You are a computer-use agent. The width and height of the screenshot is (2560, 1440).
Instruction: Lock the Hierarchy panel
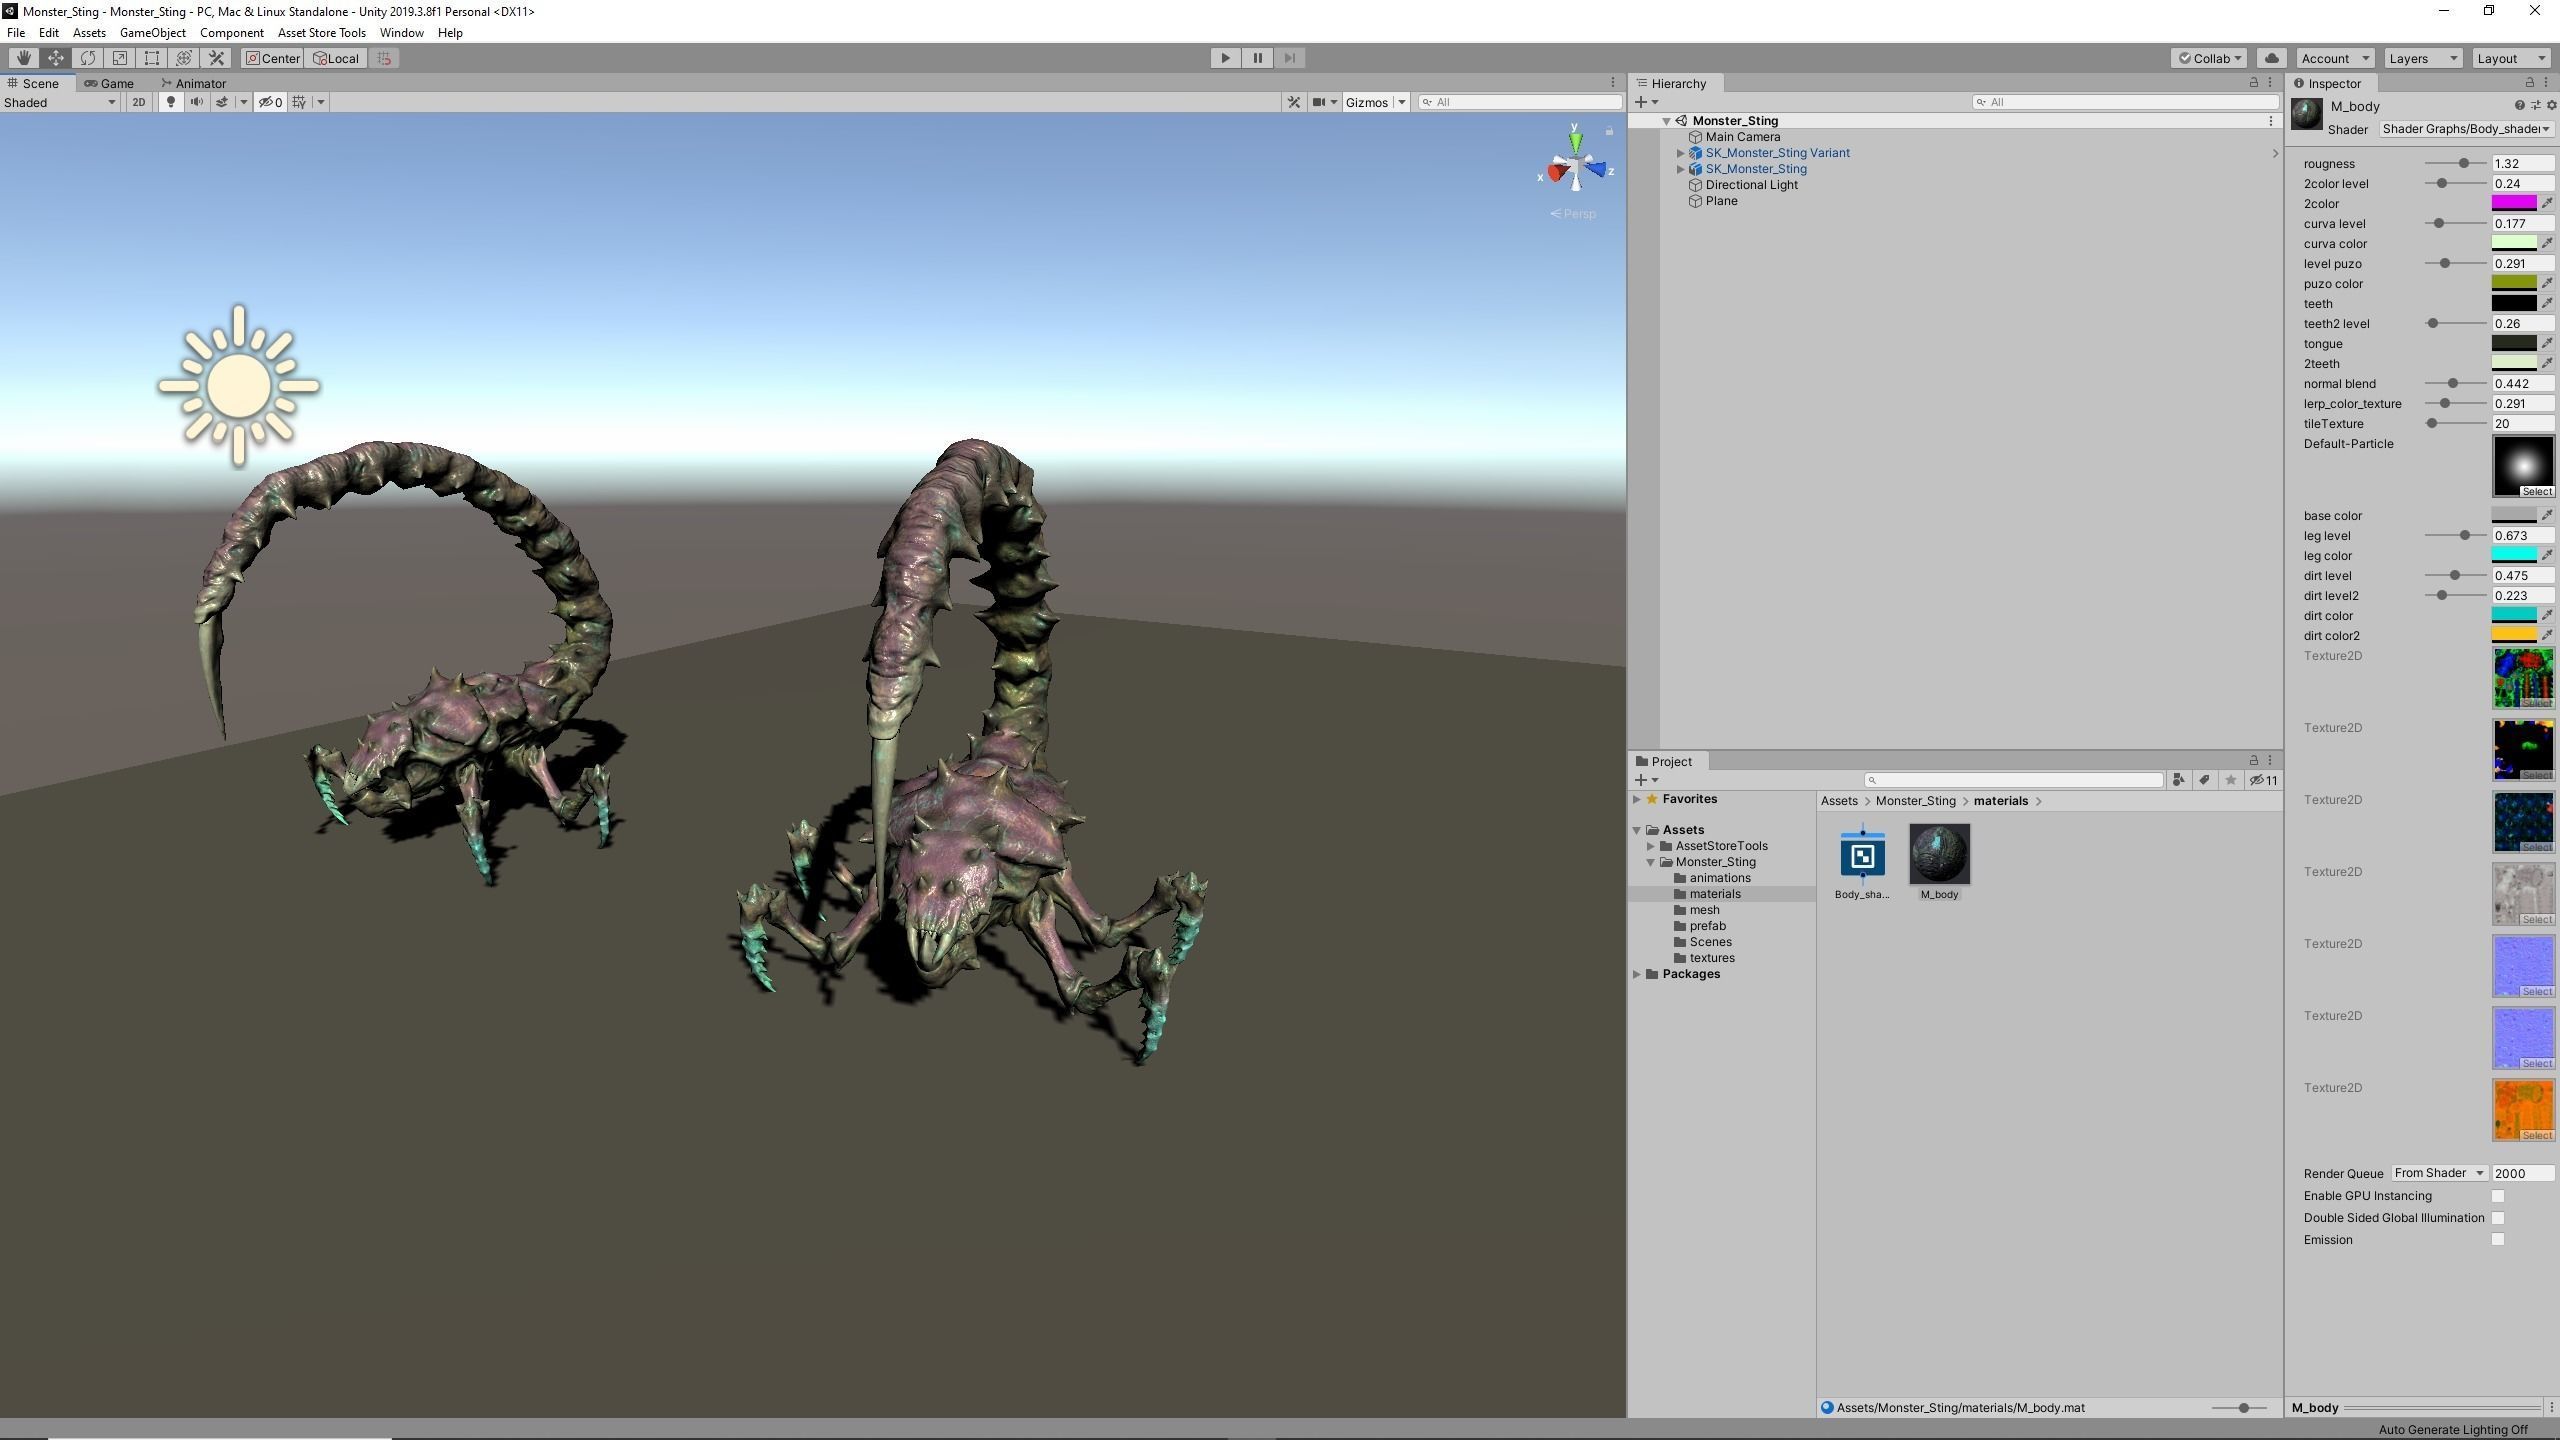(2253, 83)
